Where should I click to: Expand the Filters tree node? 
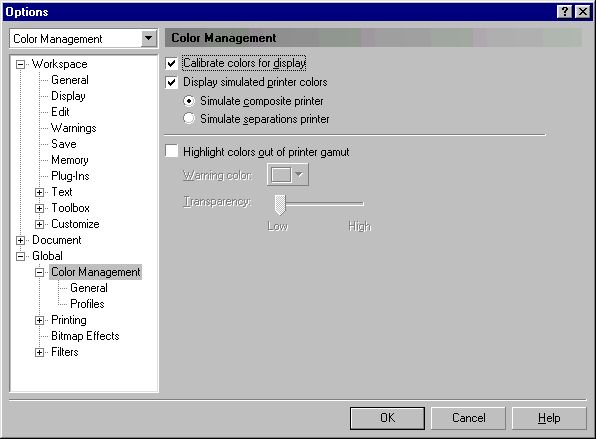coord(40,352)
